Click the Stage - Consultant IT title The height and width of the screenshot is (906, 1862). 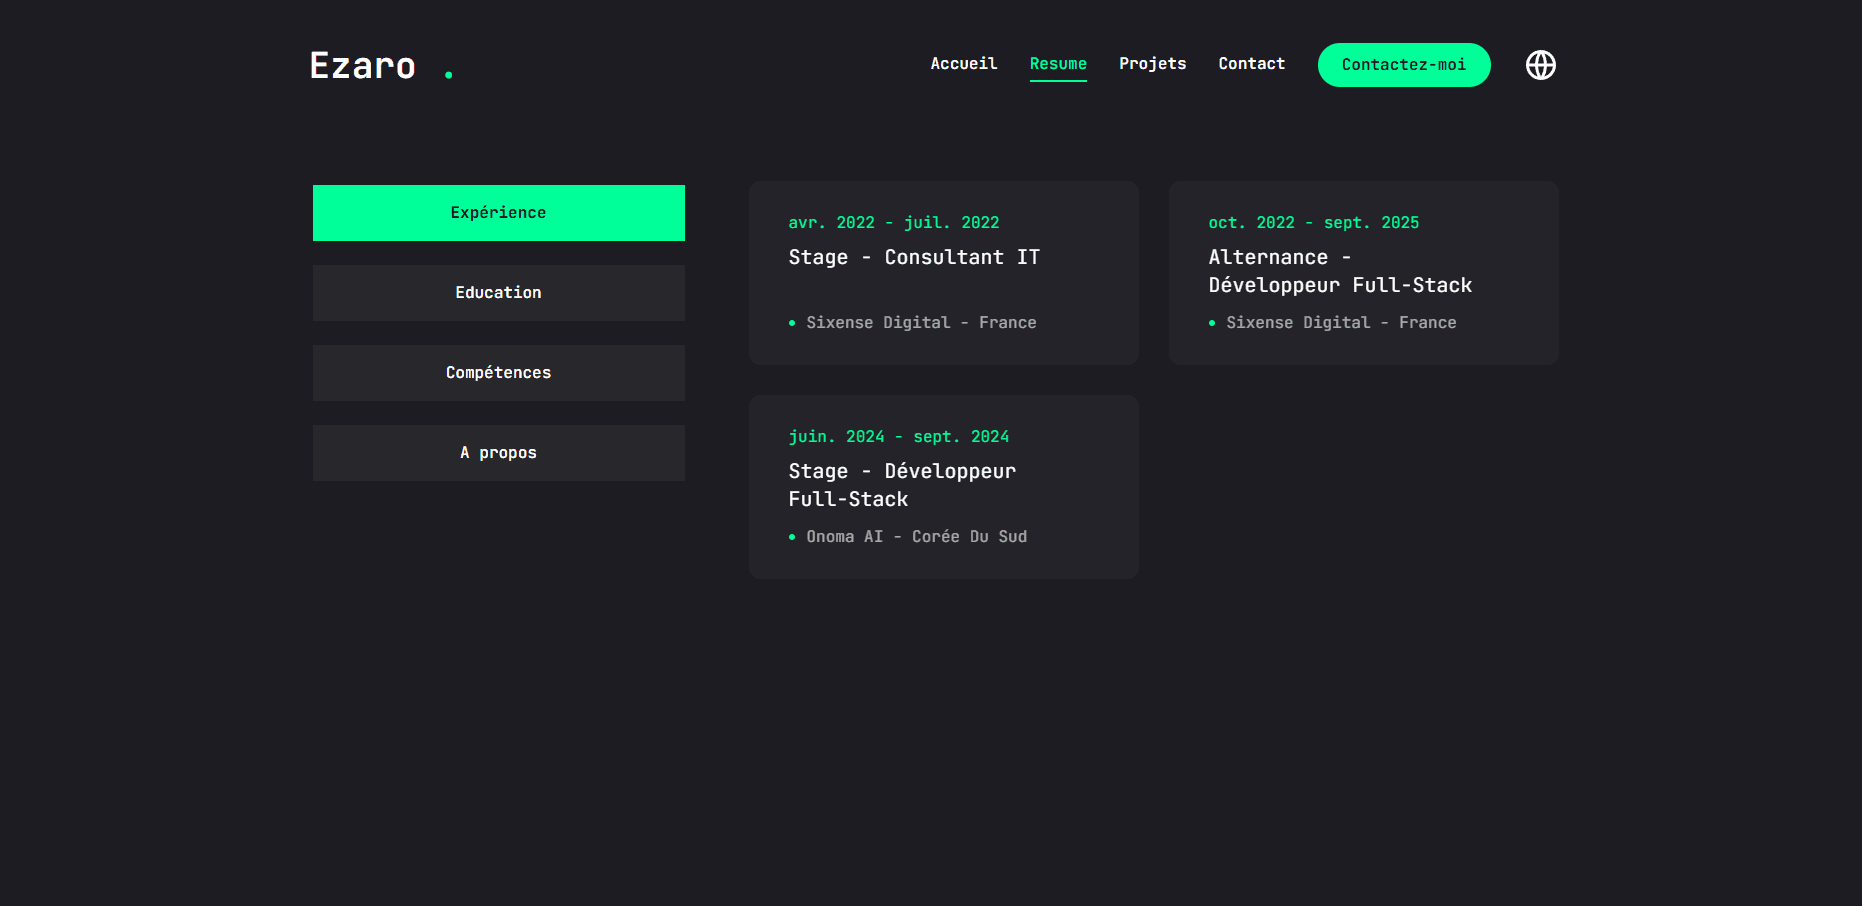click(913, 258)
